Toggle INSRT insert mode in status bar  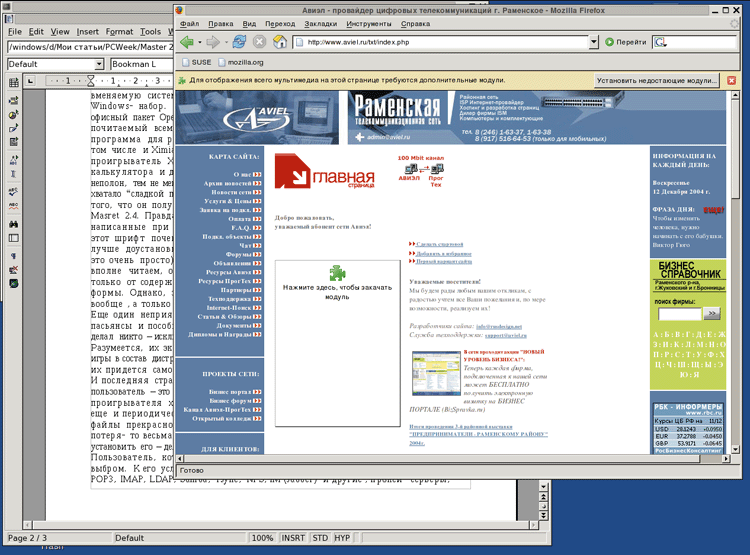(293, 538)
